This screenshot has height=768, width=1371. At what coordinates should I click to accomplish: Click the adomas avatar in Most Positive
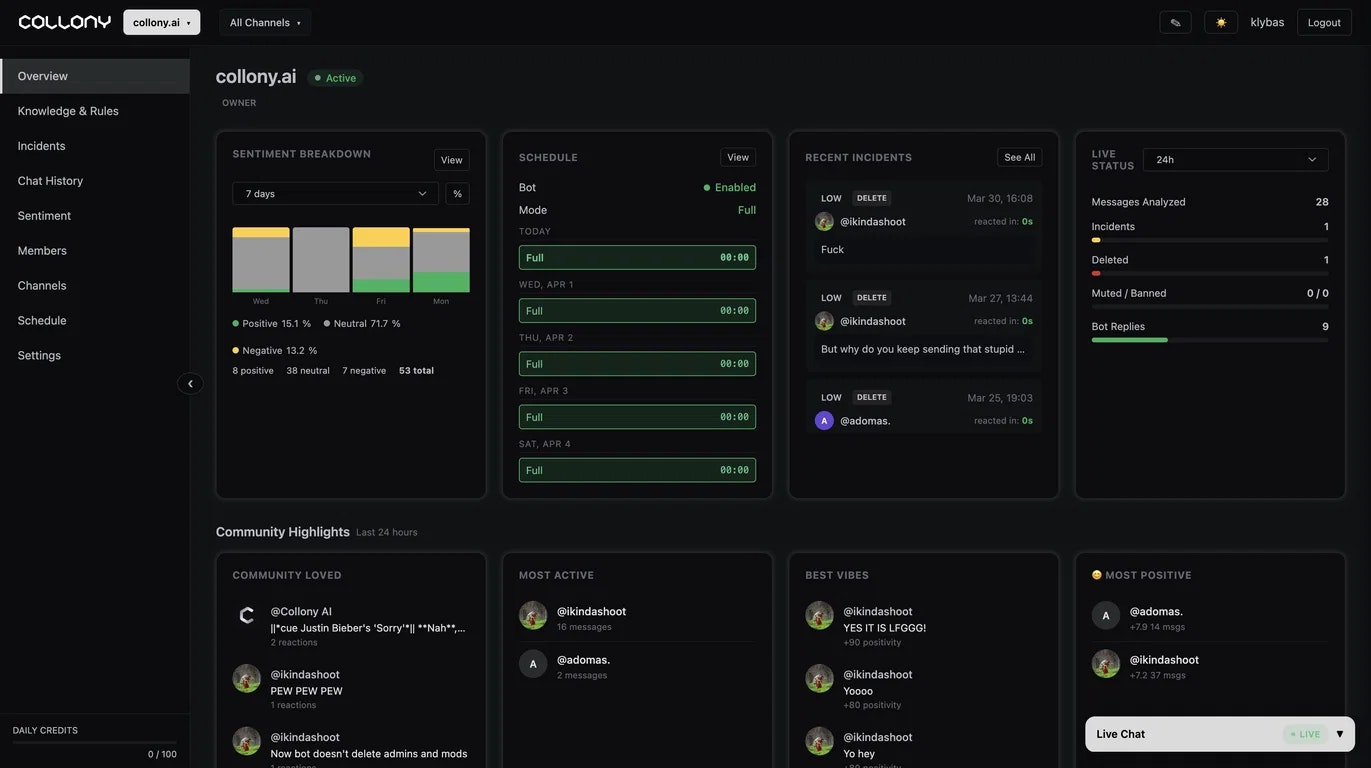click(x=1105, y=615)
